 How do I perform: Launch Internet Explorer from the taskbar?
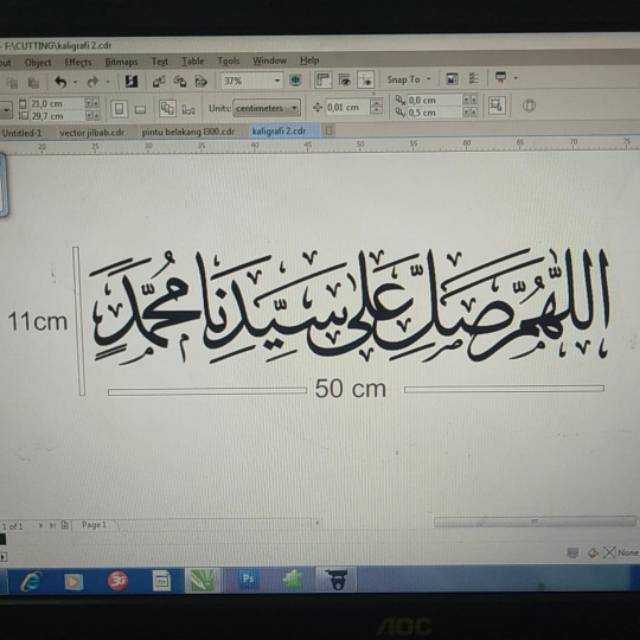pos(30,579)
